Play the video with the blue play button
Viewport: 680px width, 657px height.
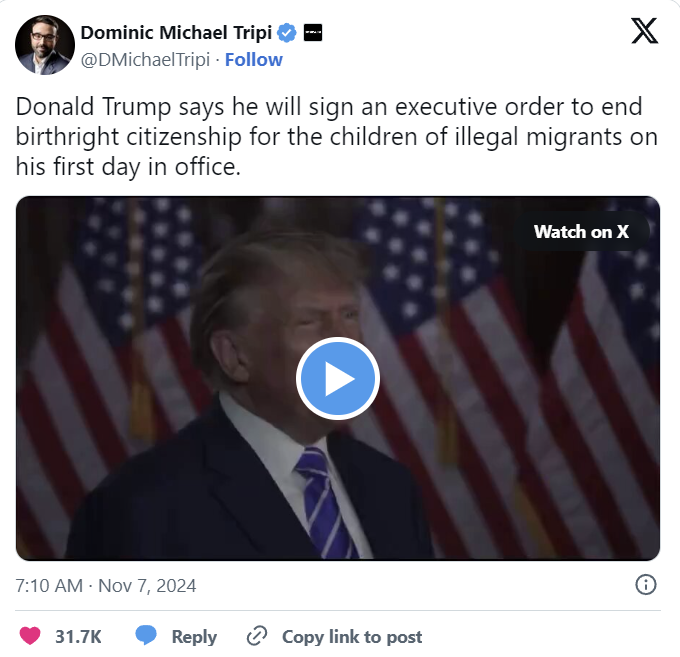338,378
